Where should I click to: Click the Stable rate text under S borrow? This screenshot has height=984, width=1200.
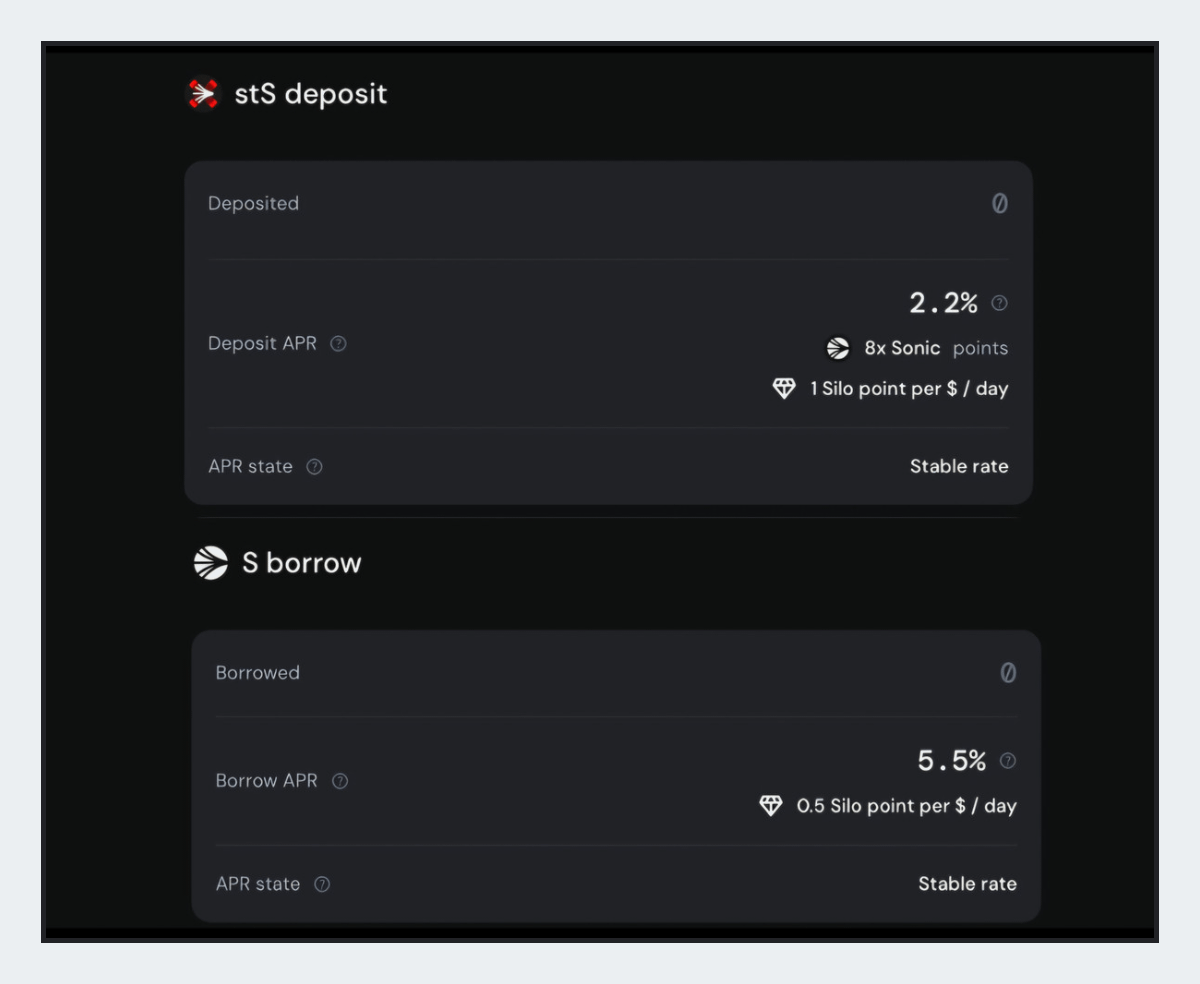click(967, 884)
